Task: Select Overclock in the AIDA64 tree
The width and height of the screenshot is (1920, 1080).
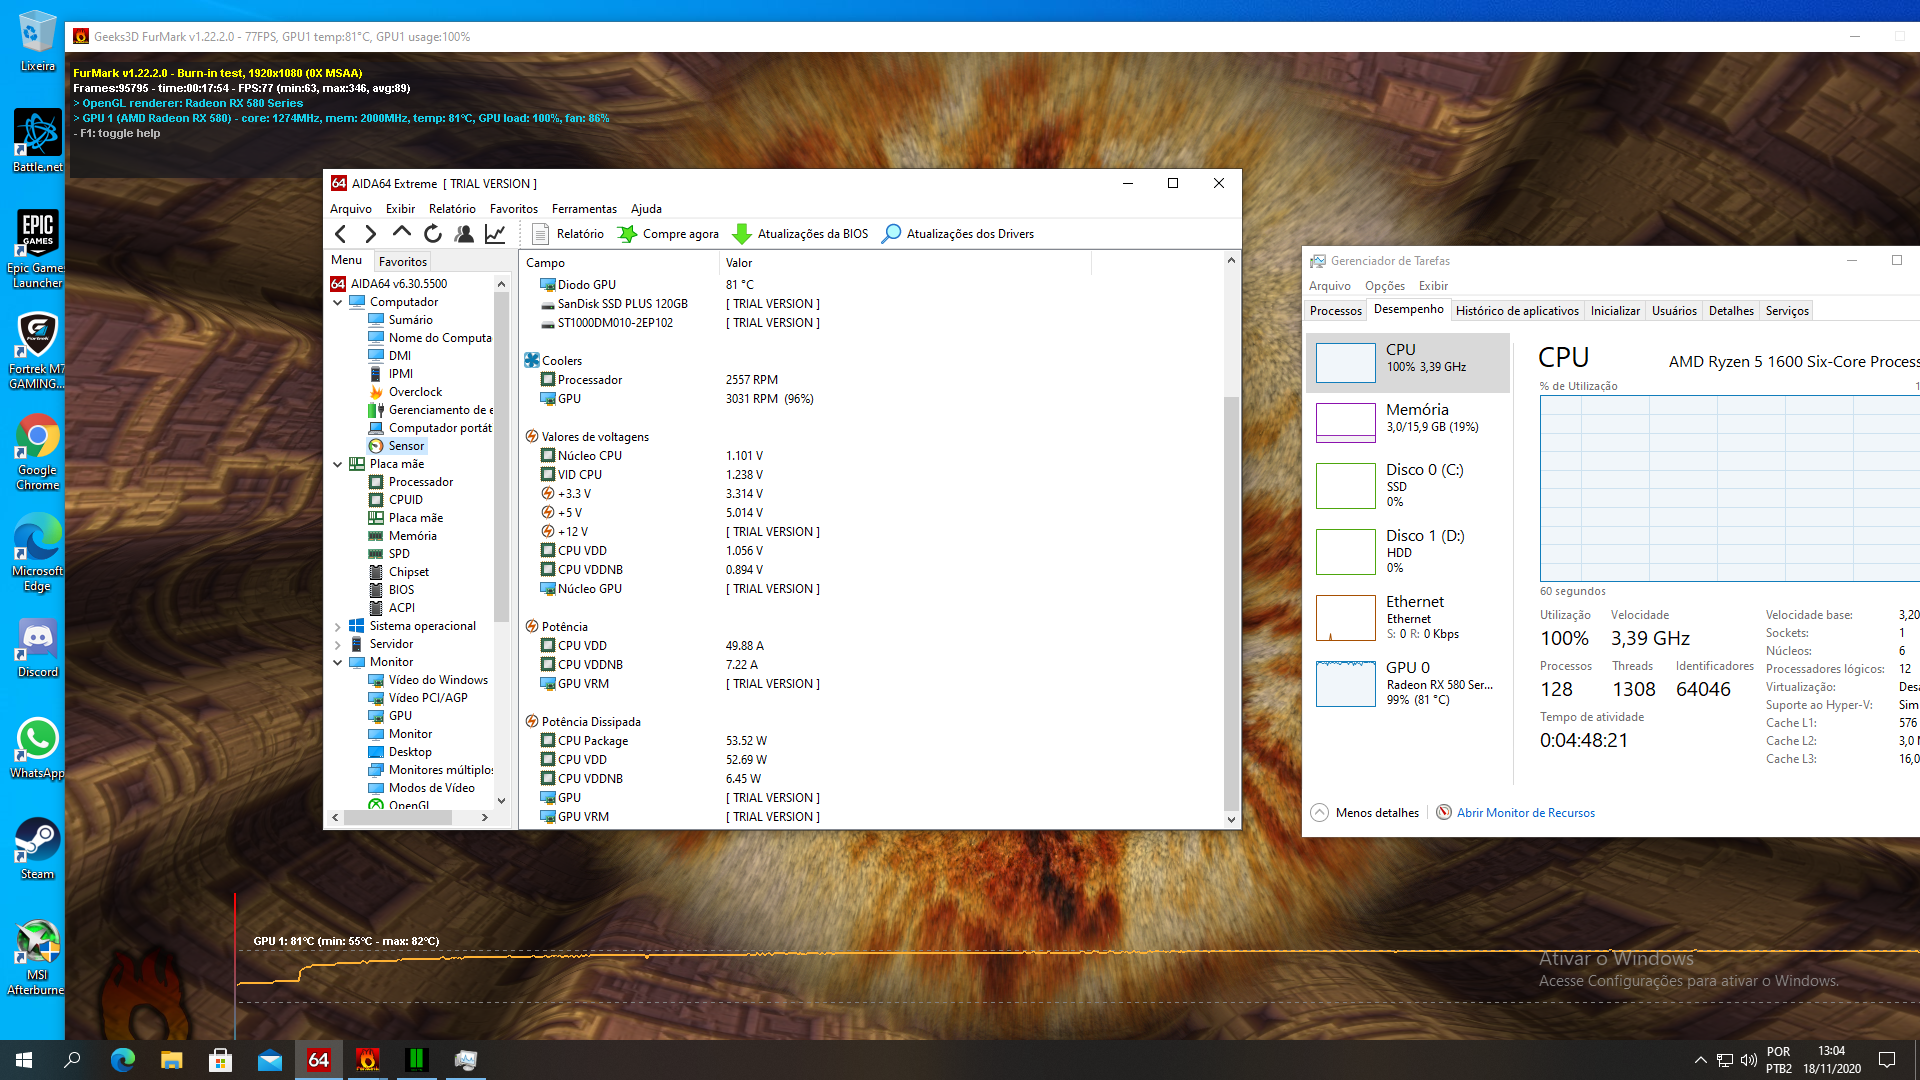Action: (x=405, y=392)
